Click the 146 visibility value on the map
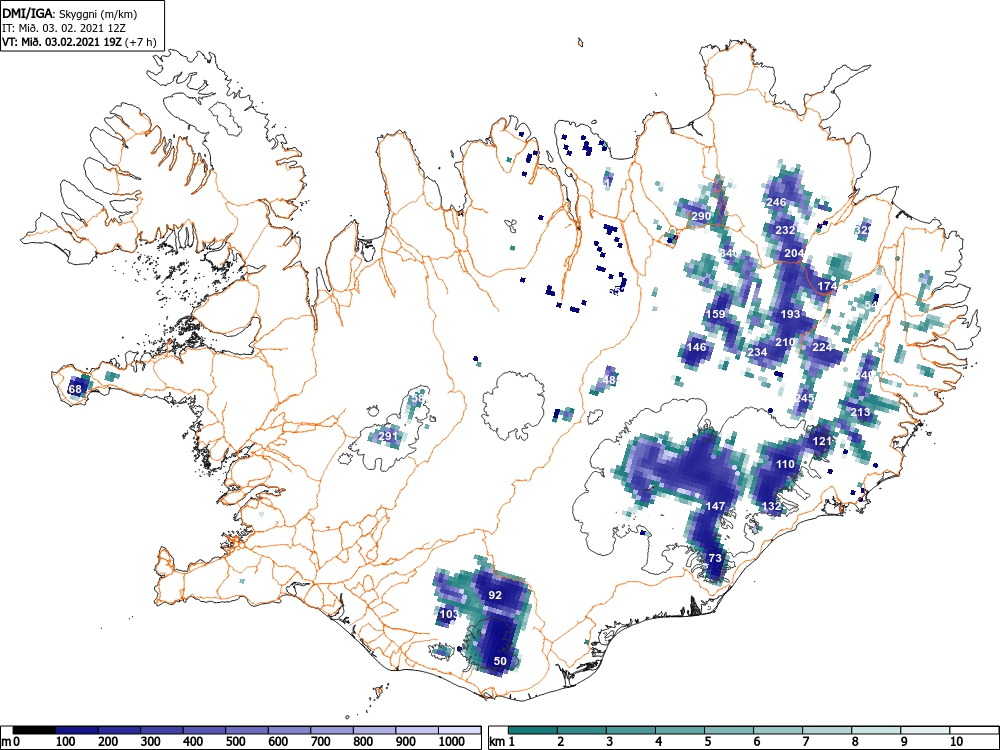Image resolution: width=1000 pixels, height=750 pixels. click(696, 347)
